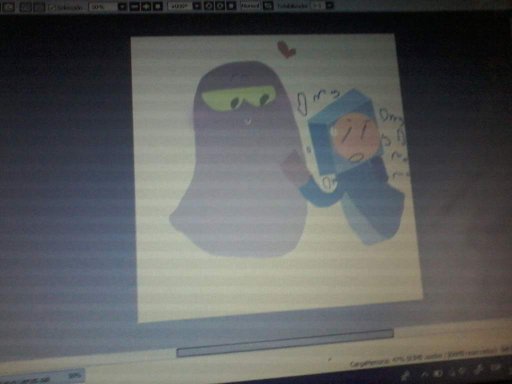512x384 pixels.
Task: Select the open document tab at bottom-left
Action: pyautogui.click(x=43, y=378)
